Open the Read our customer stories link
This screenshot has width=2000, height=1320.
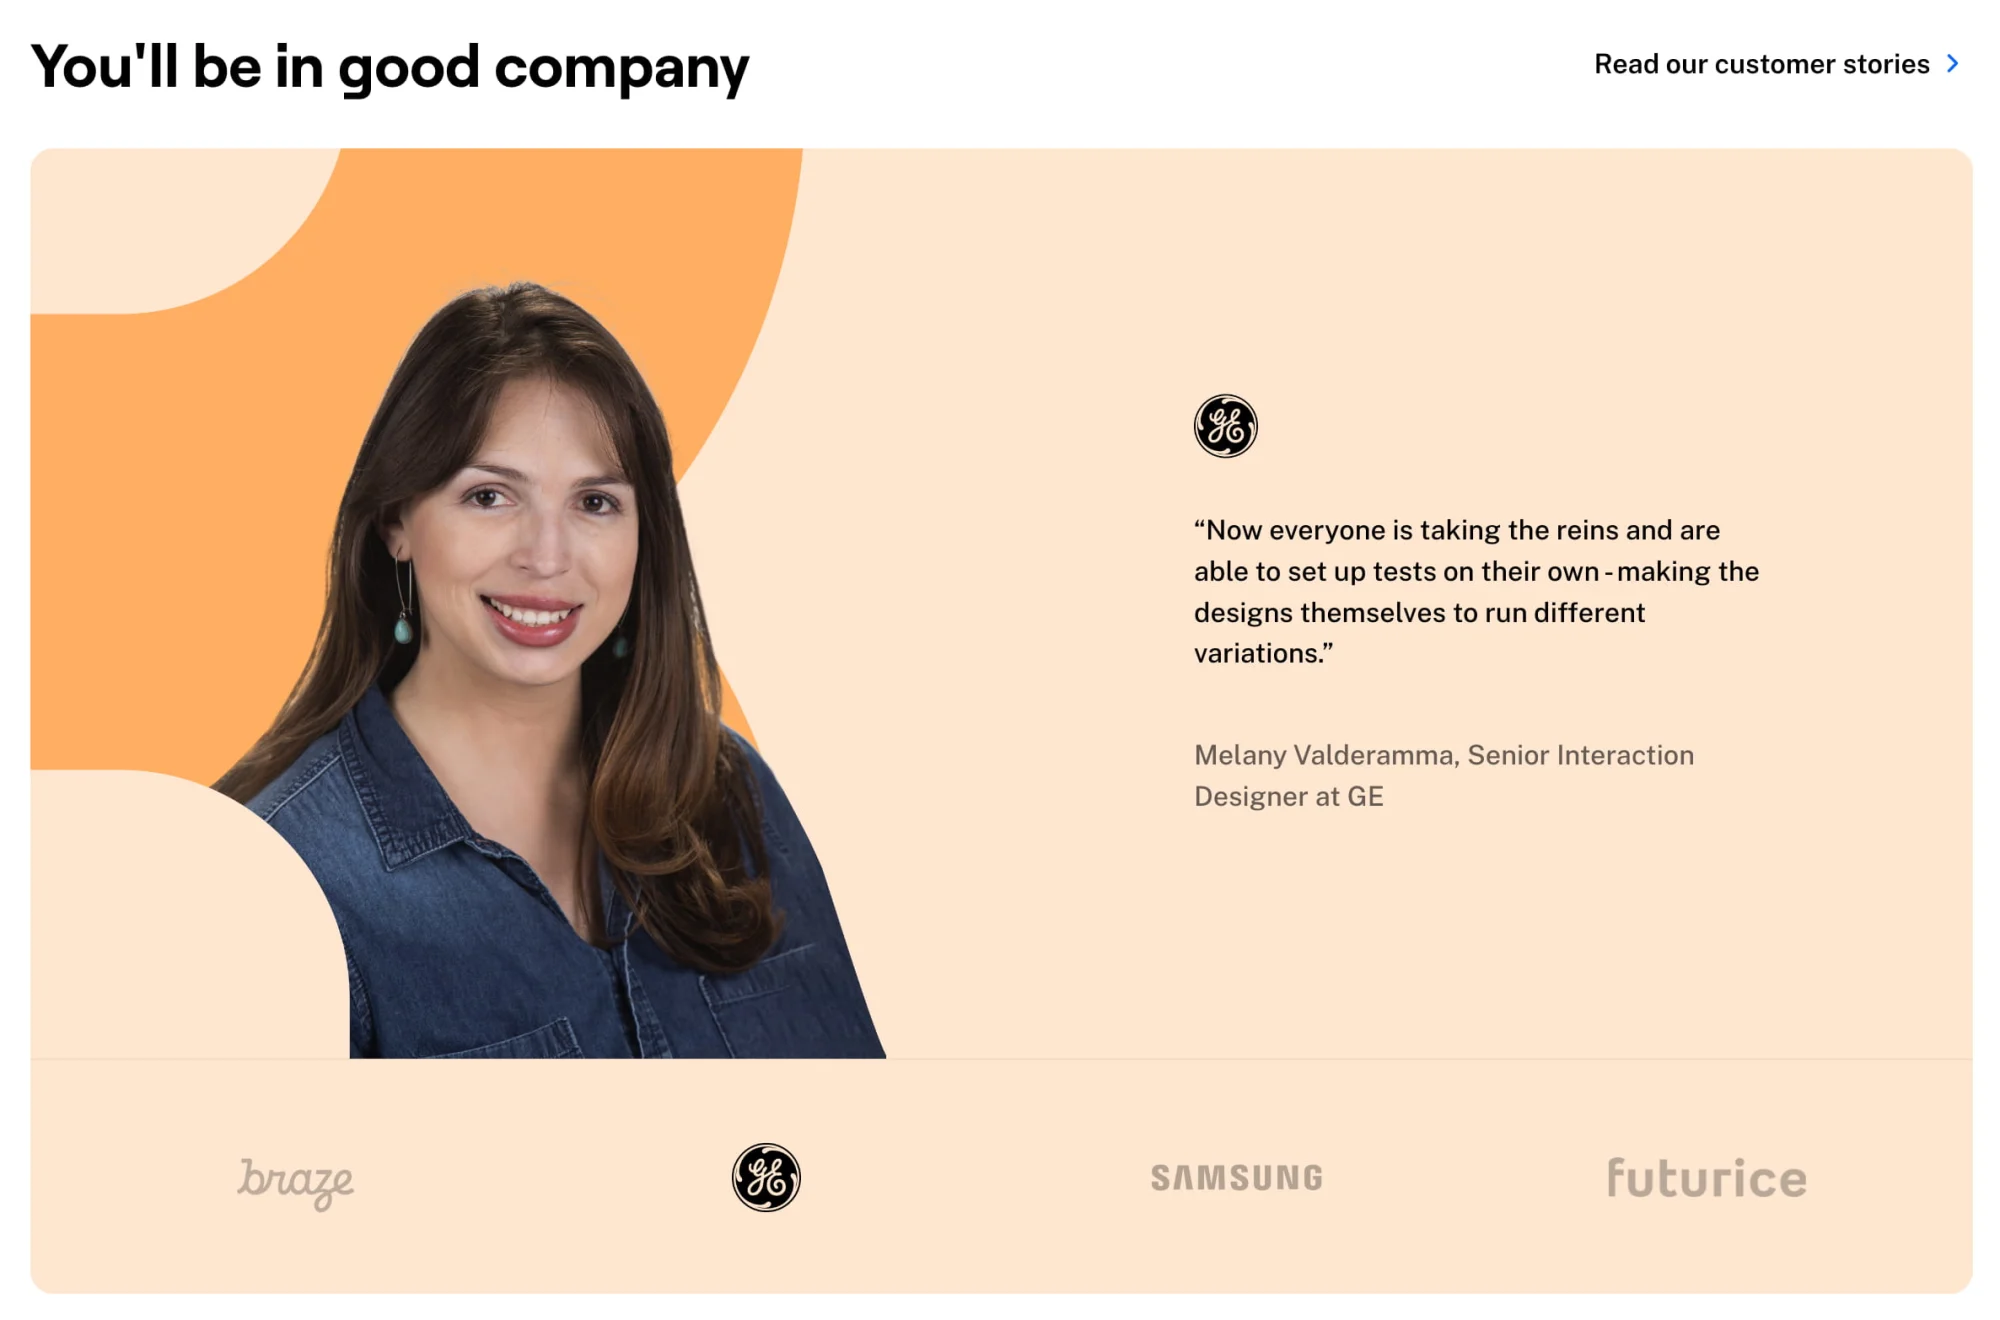1776,64
